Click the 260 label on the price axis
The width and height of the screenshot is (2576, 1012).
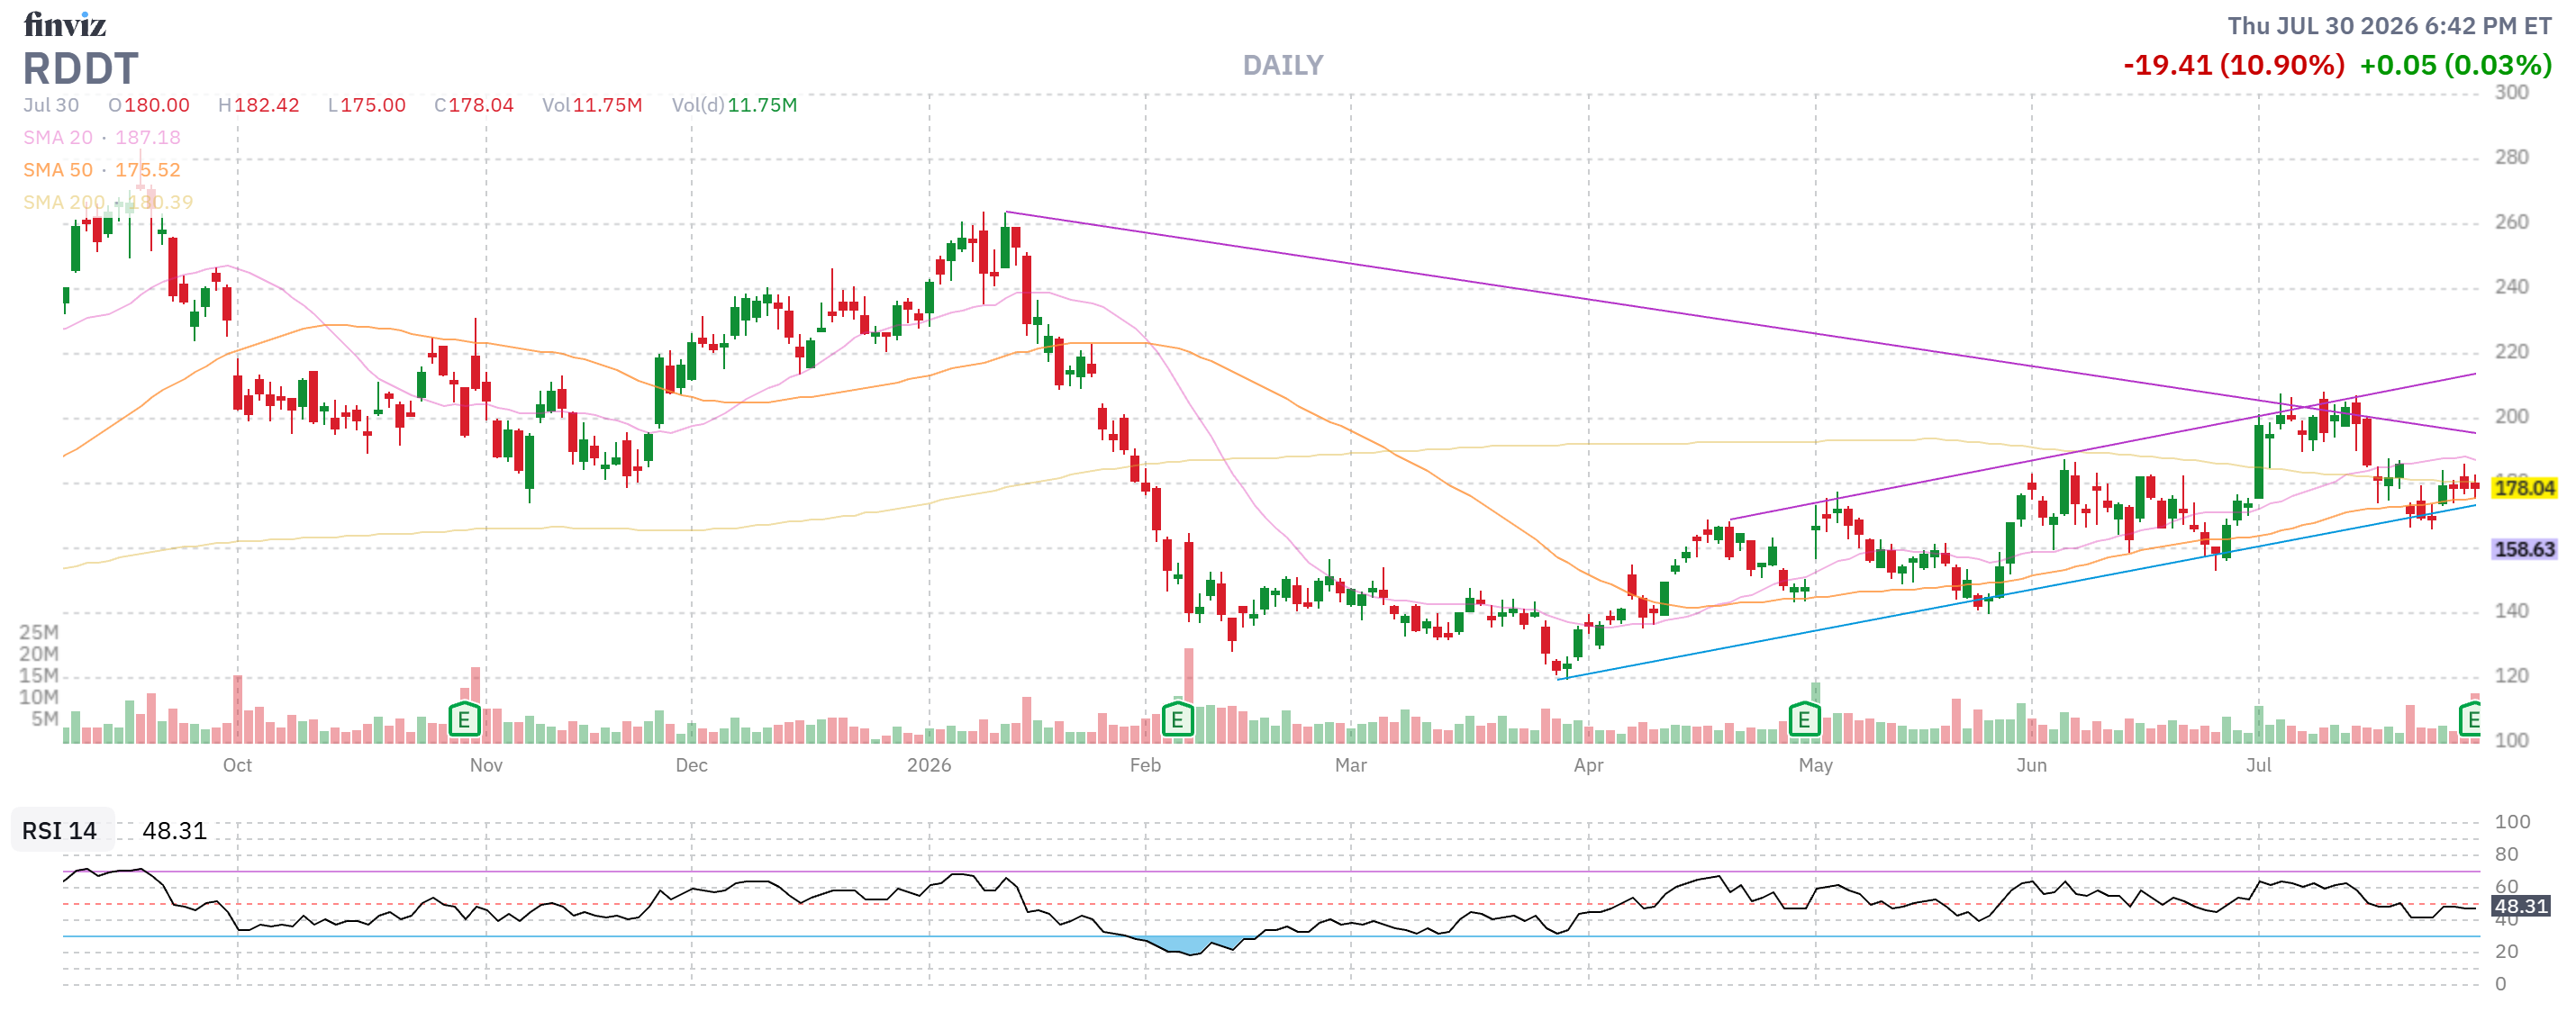(2511, 222)
